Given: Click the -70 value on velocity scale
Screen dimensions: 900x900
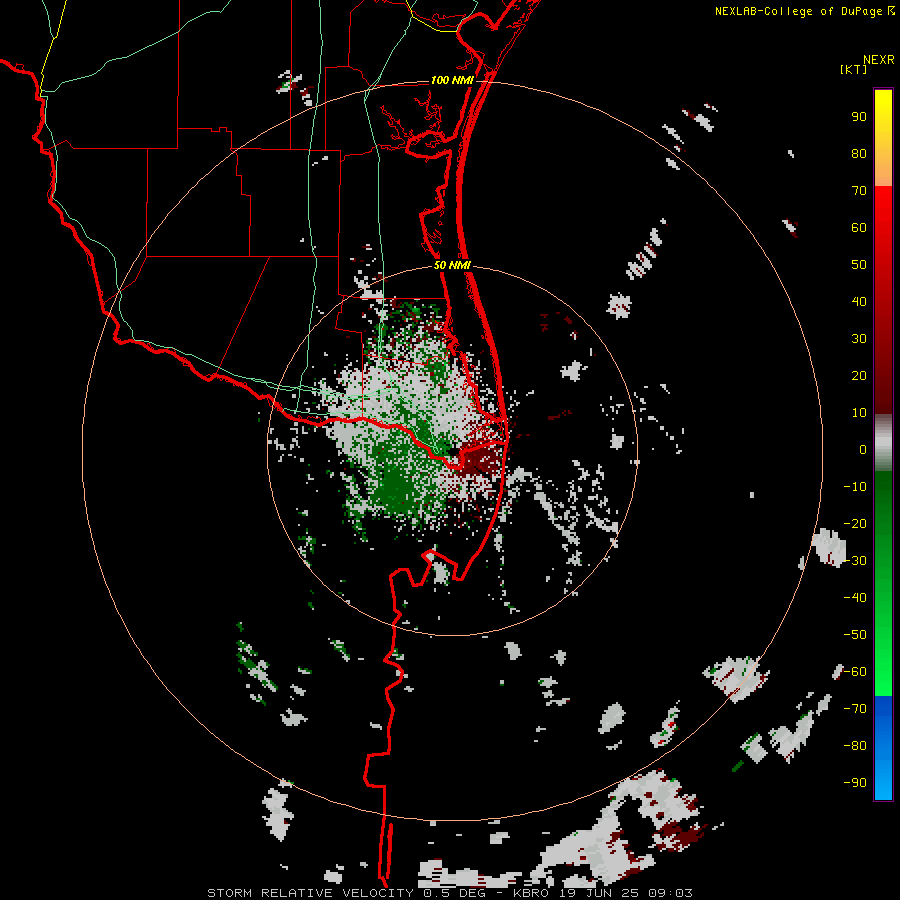Looking at the screenshot, I should click(x=855, y=709).
